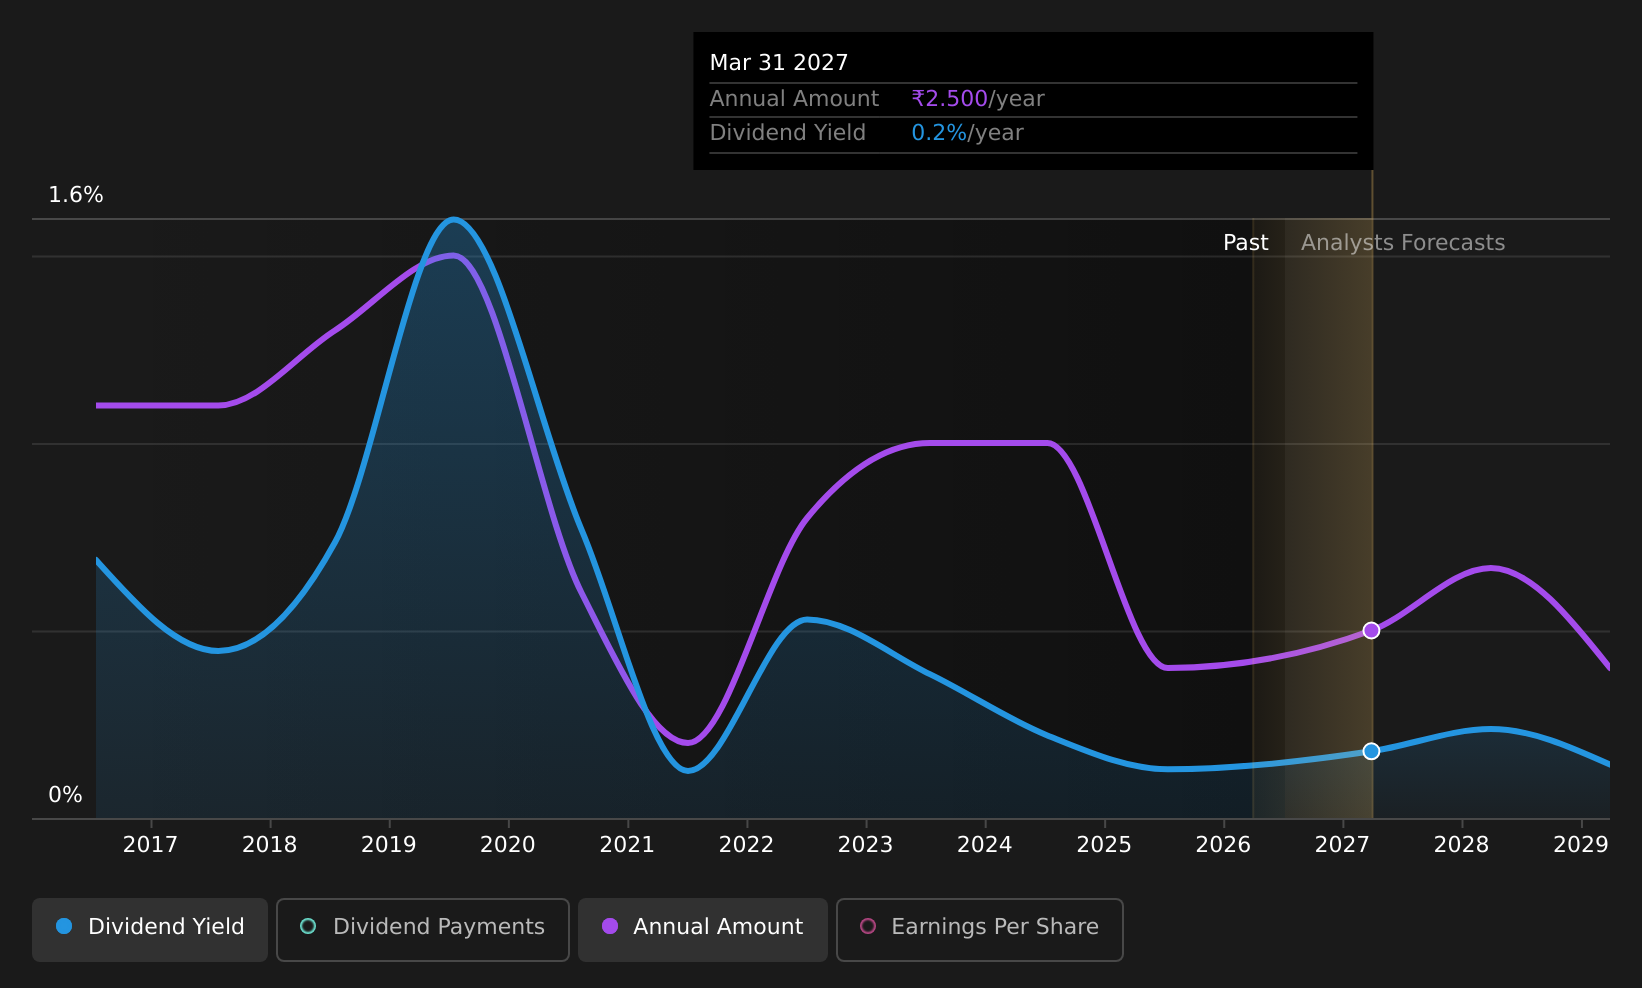Click the purple Annual Amount data point marker
Image resolution: width=1642 pixels, height=988 pixels.
pos(1371,630)
